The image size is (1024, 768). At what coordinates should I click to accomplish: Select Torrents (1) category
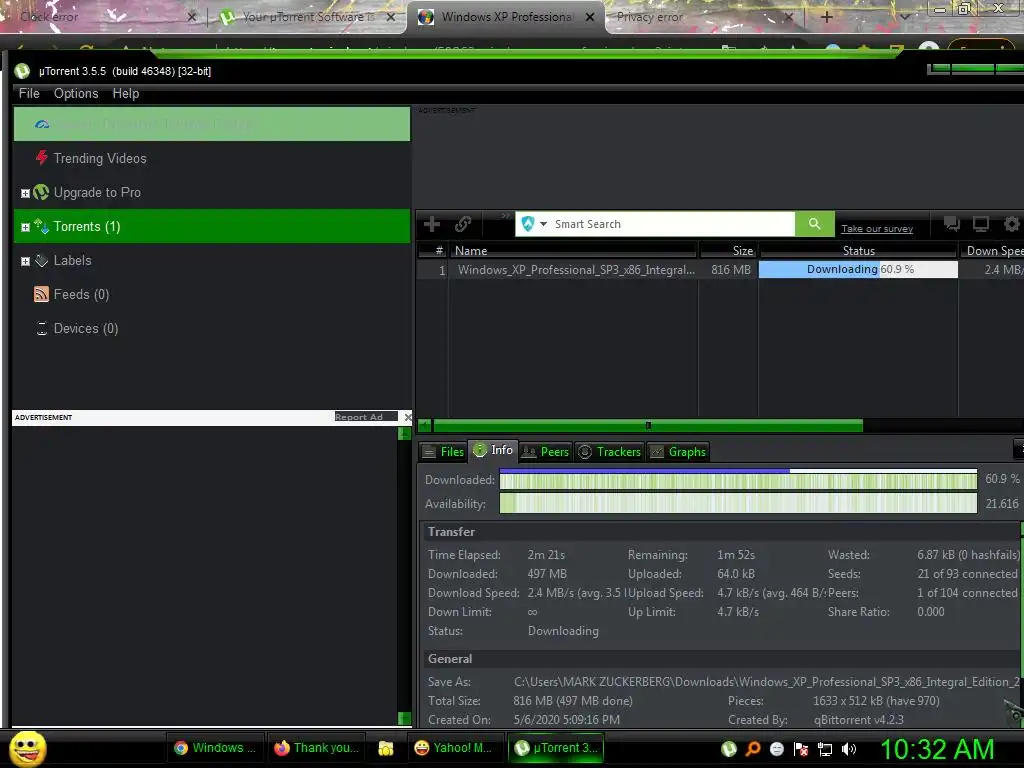212,227
